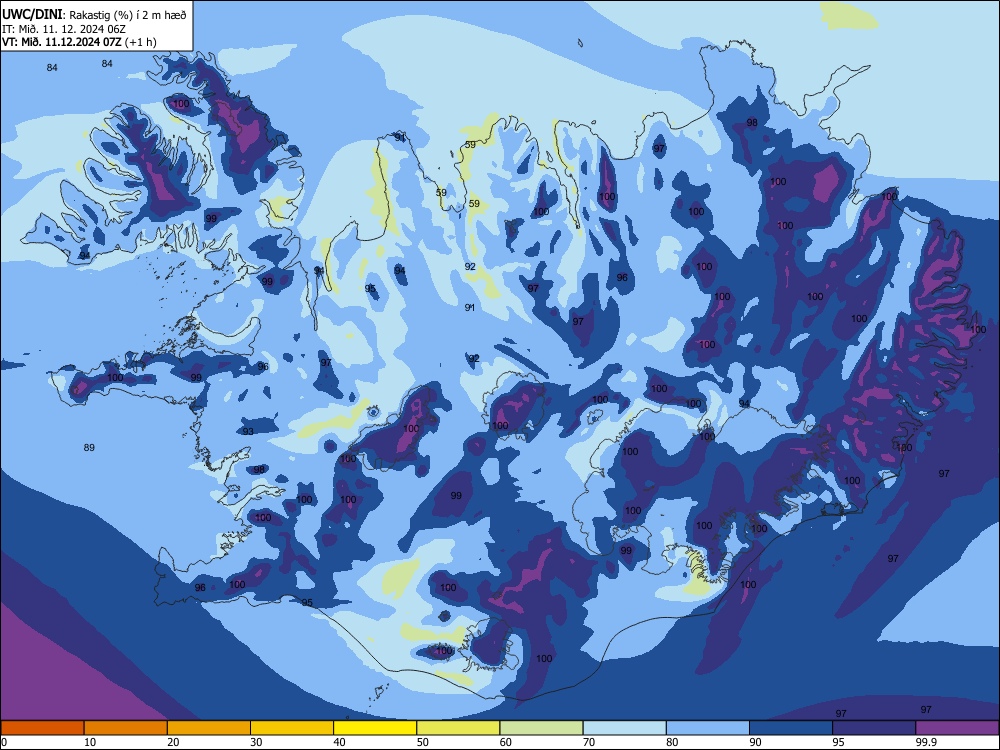Click the legend tick label '50'

[422, 742]
